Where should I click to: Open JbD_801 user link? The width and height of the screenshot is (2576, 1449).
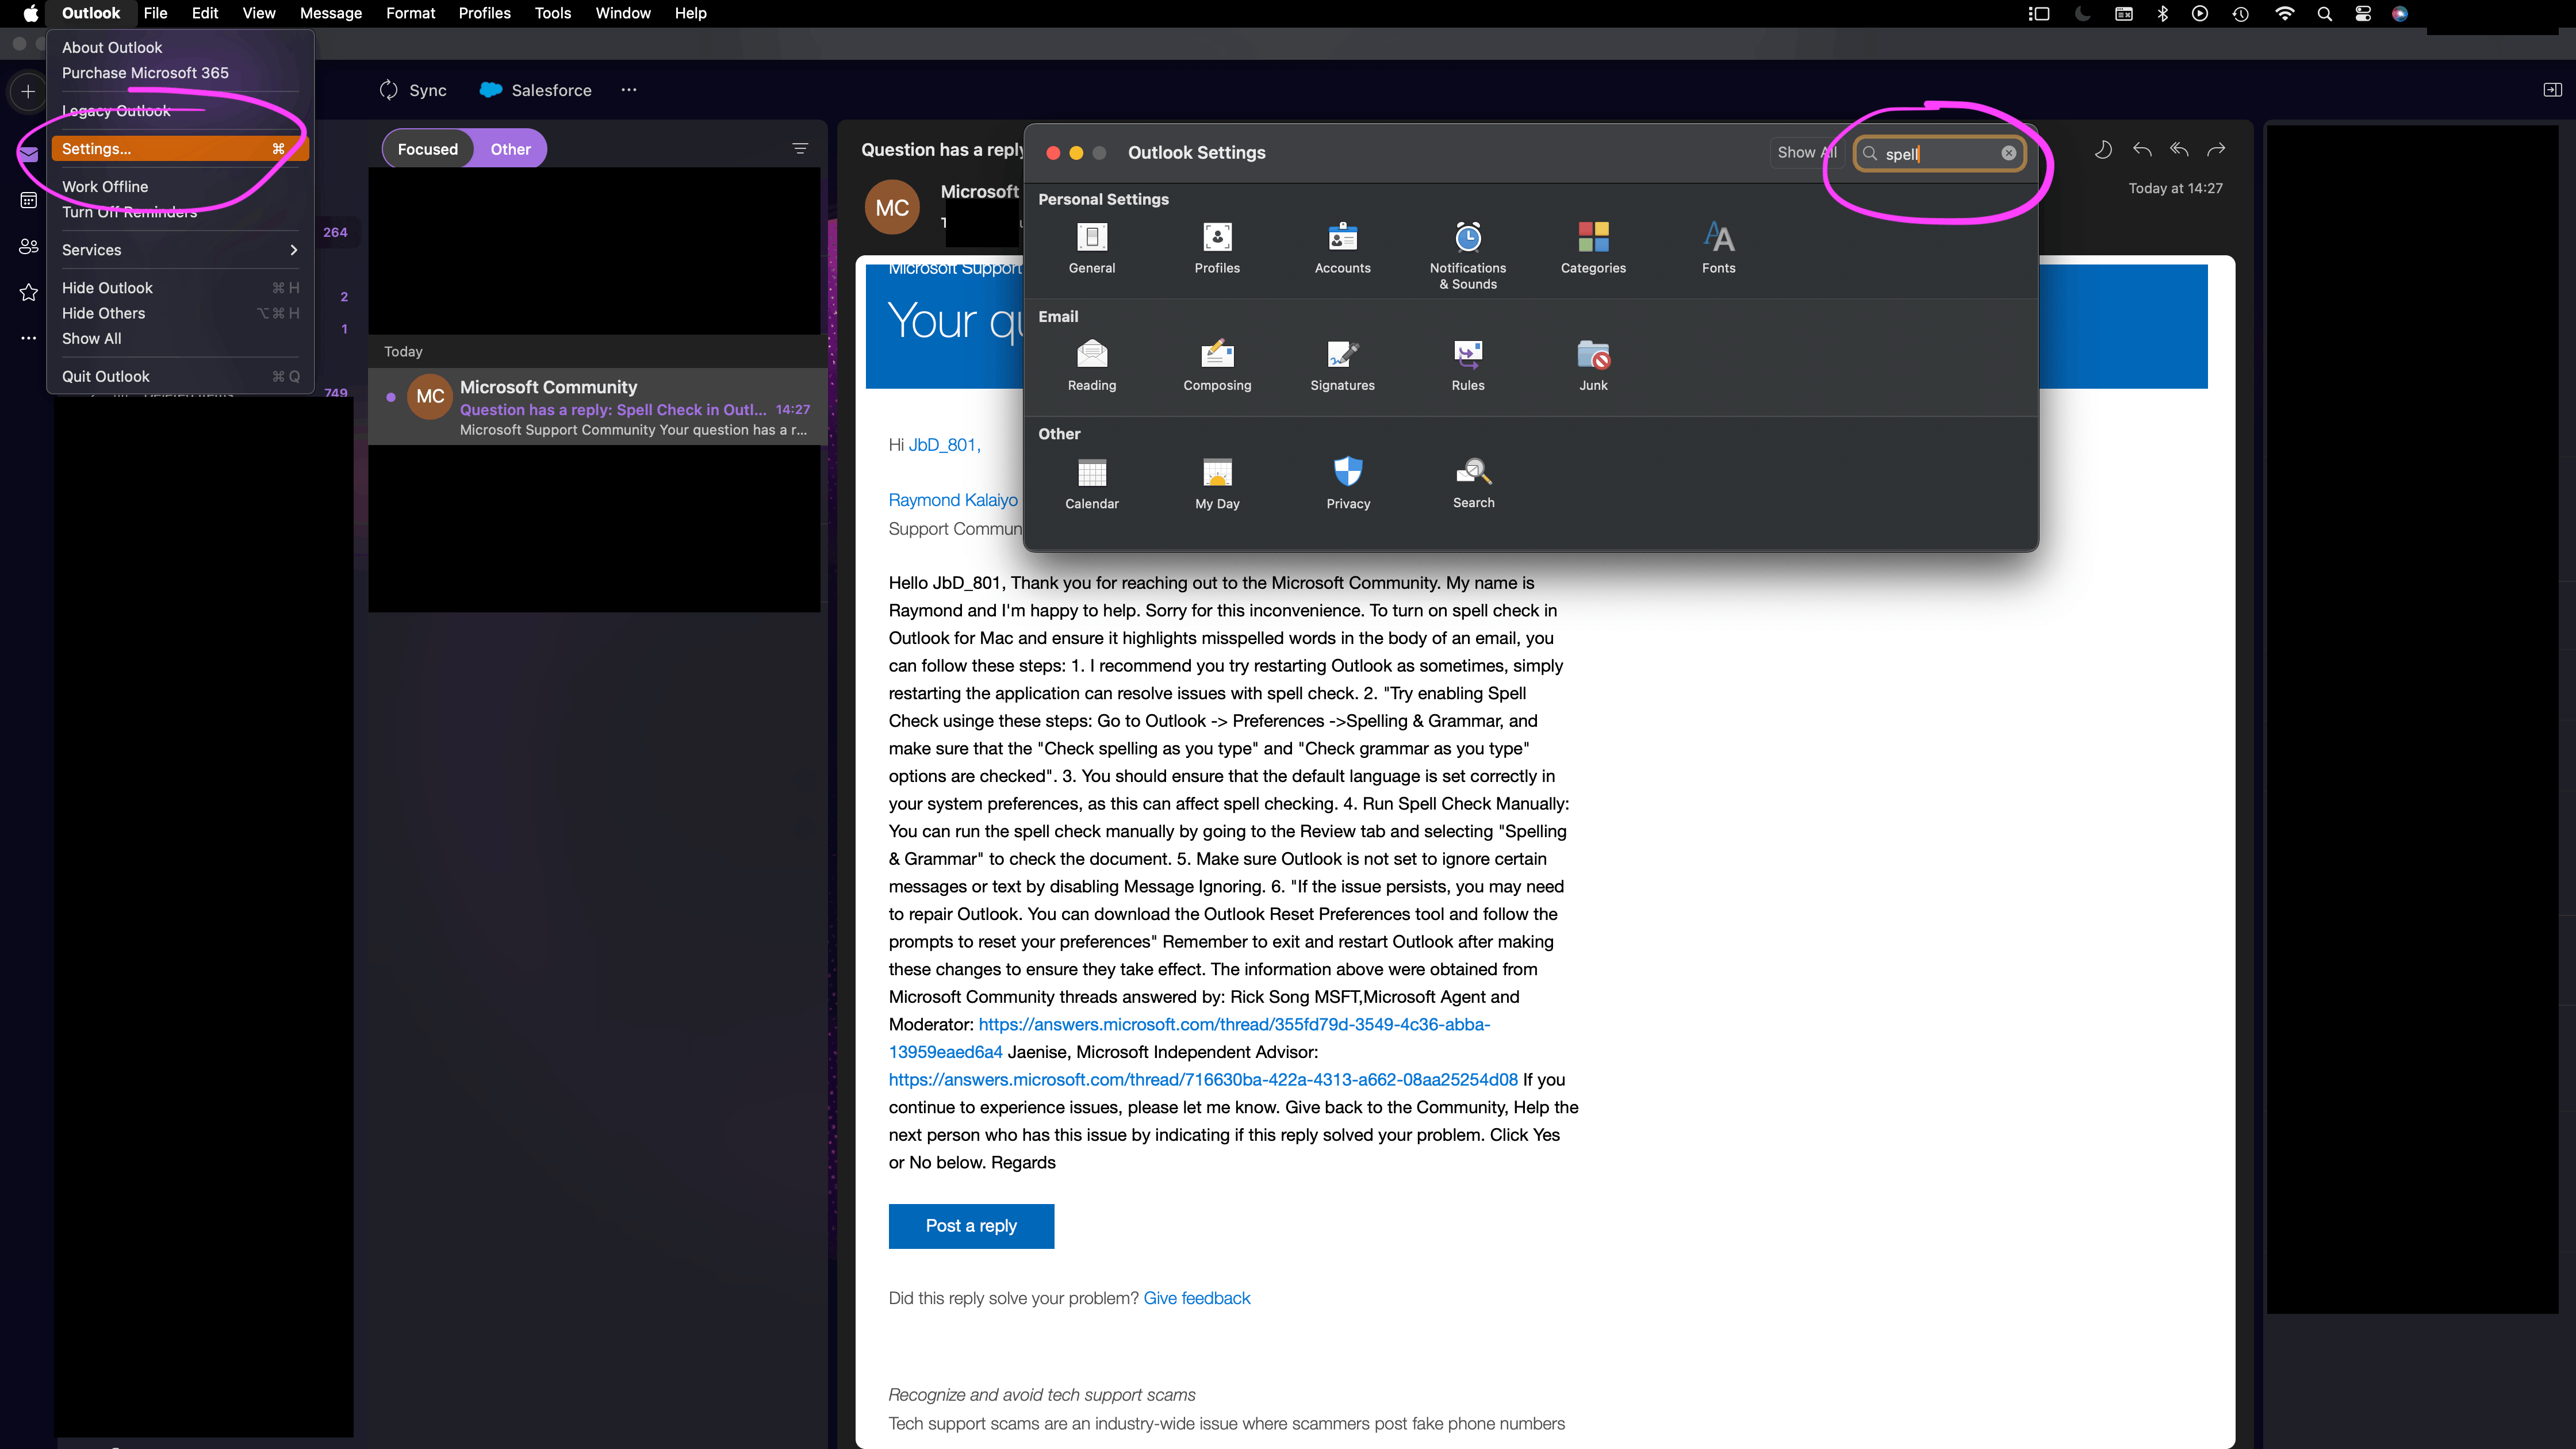point(944,445)
